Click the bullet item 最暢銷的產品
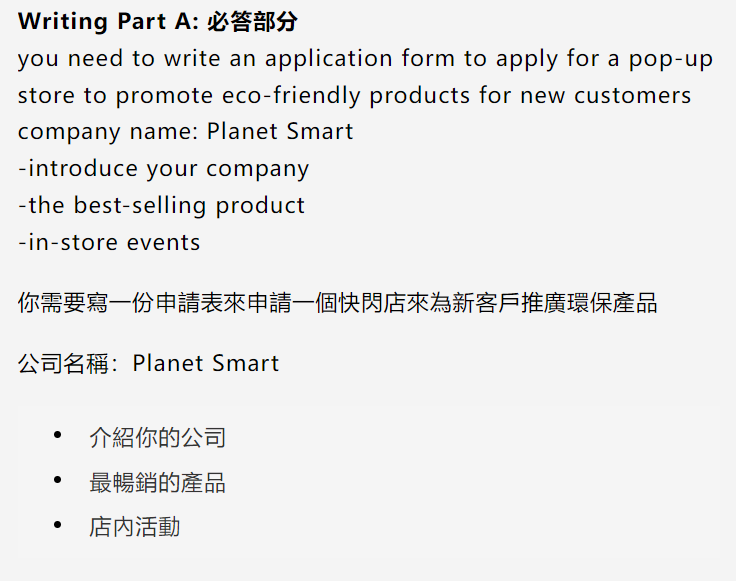This screenshot has width=736, height=581. click(x=158, y=482)
